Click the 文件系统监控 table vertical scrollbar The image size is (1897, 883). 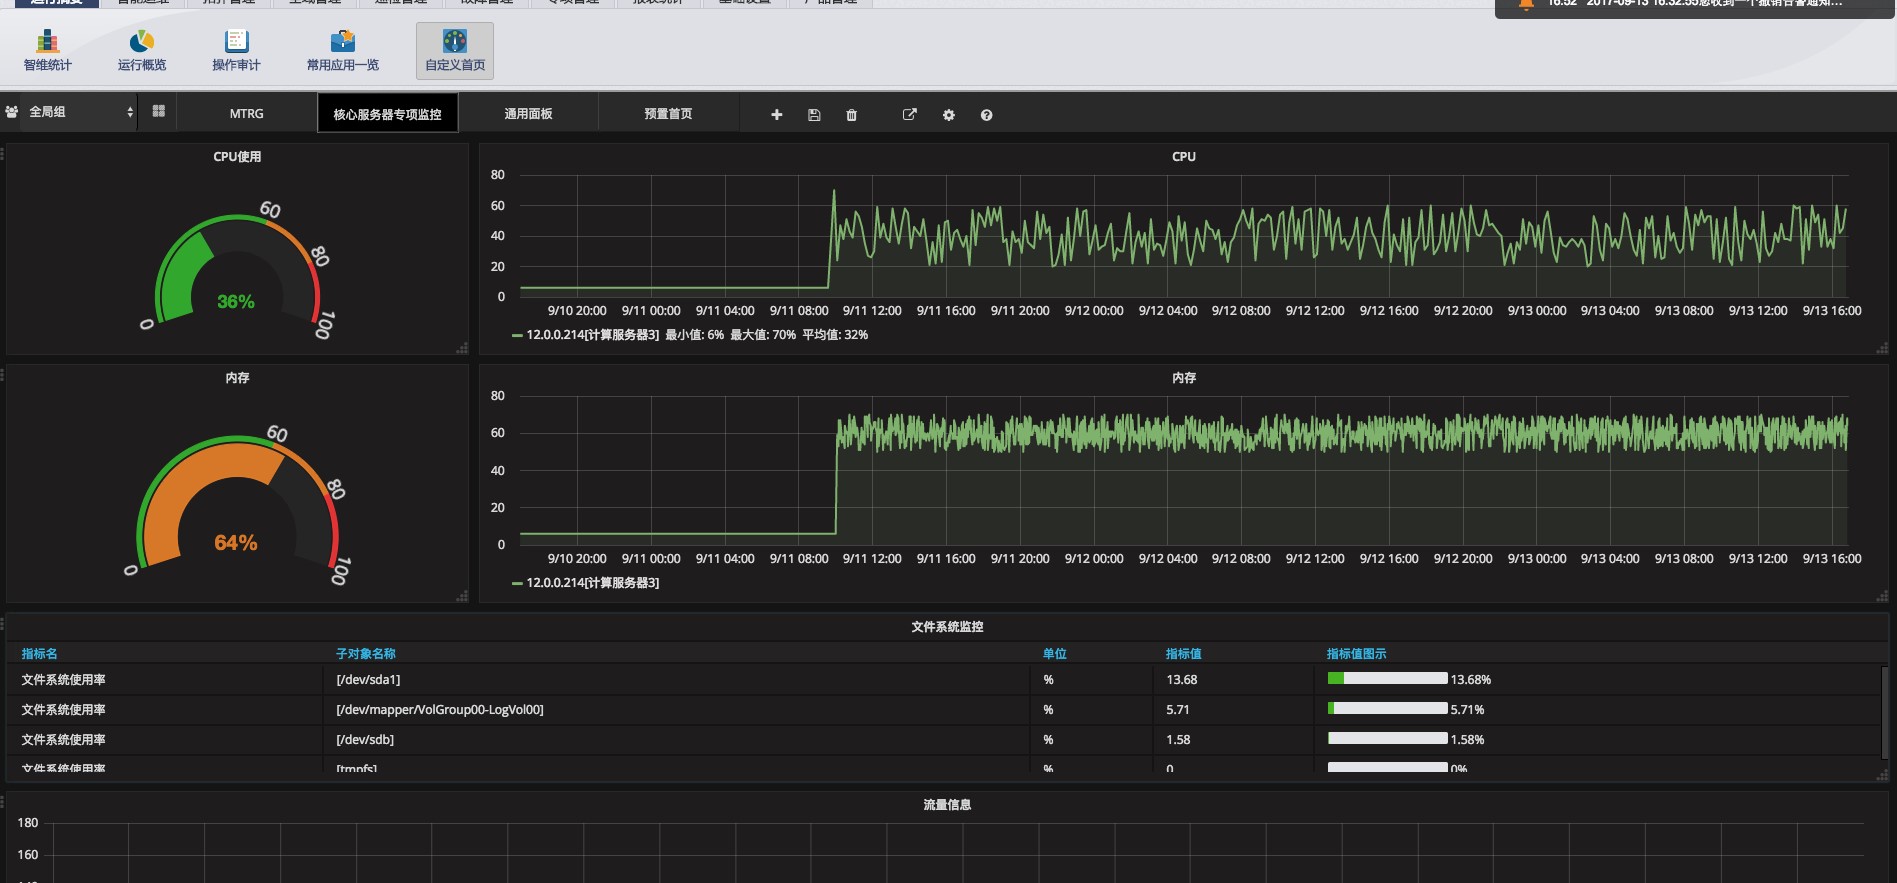pos(1884,712)
